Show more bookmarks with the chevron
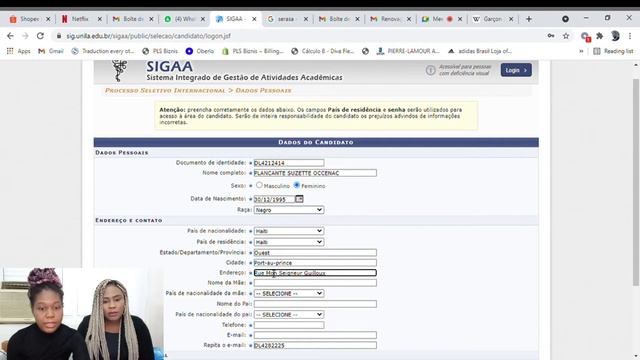 (581, 51)
